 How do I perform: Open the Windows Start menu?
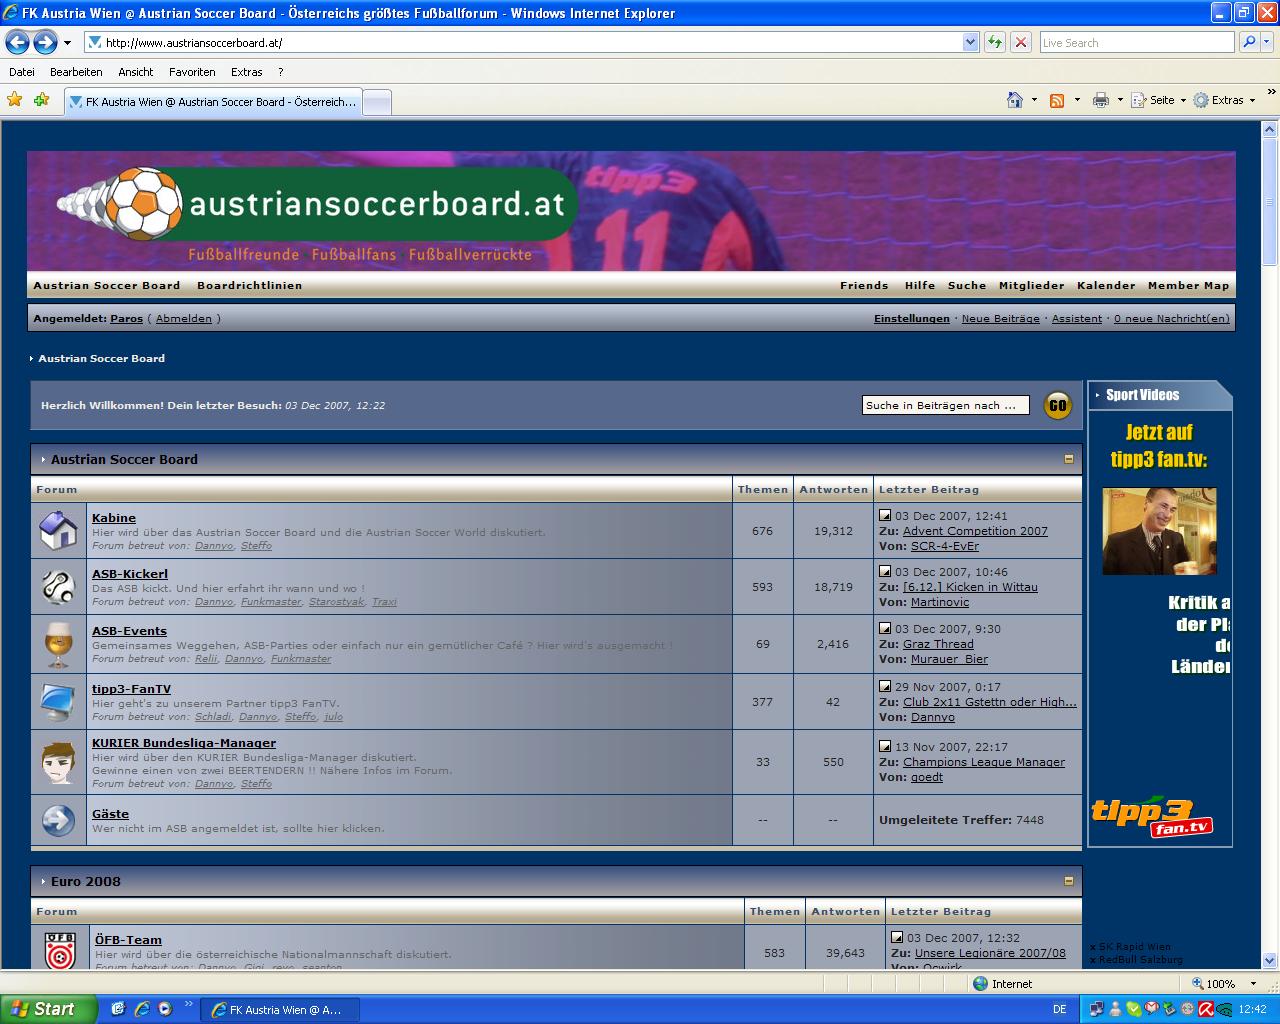[x=48, y=1009]
